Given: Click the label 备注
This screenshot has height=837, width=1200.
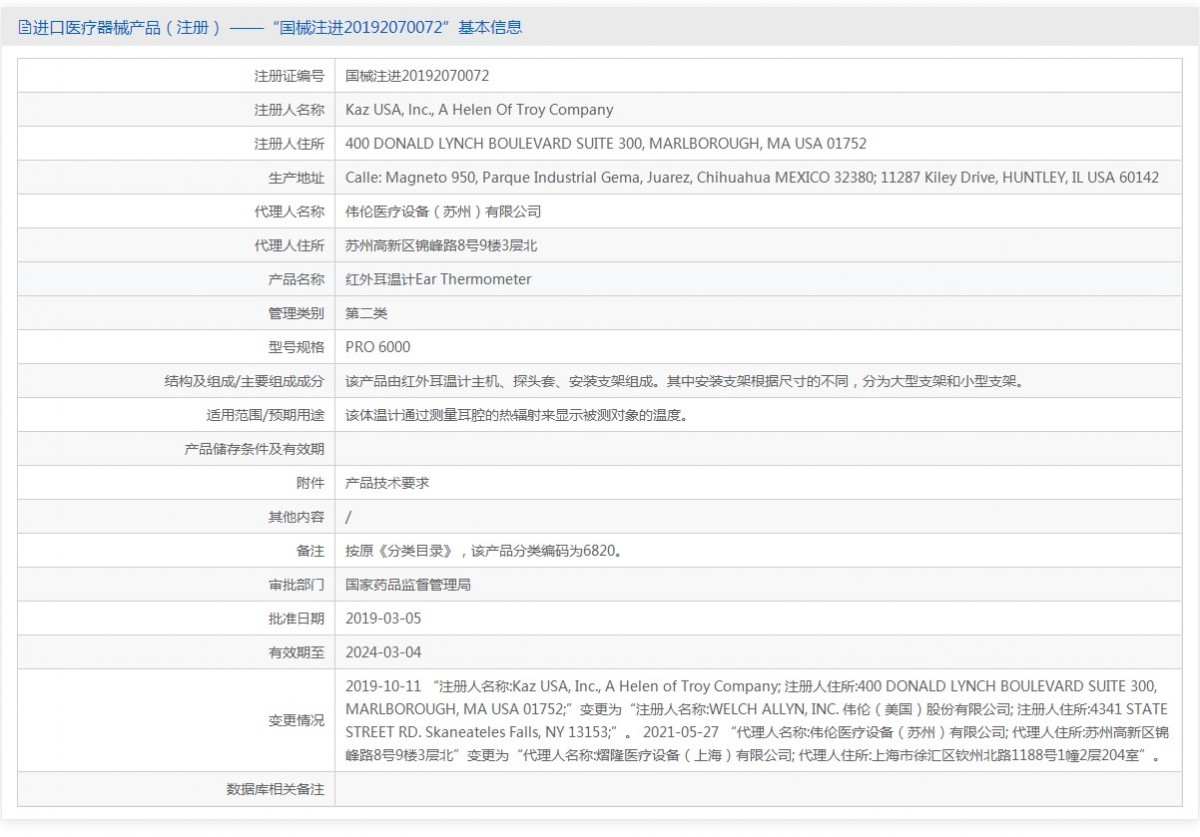Looking at the screenshot, I should [x=311, y=552].
